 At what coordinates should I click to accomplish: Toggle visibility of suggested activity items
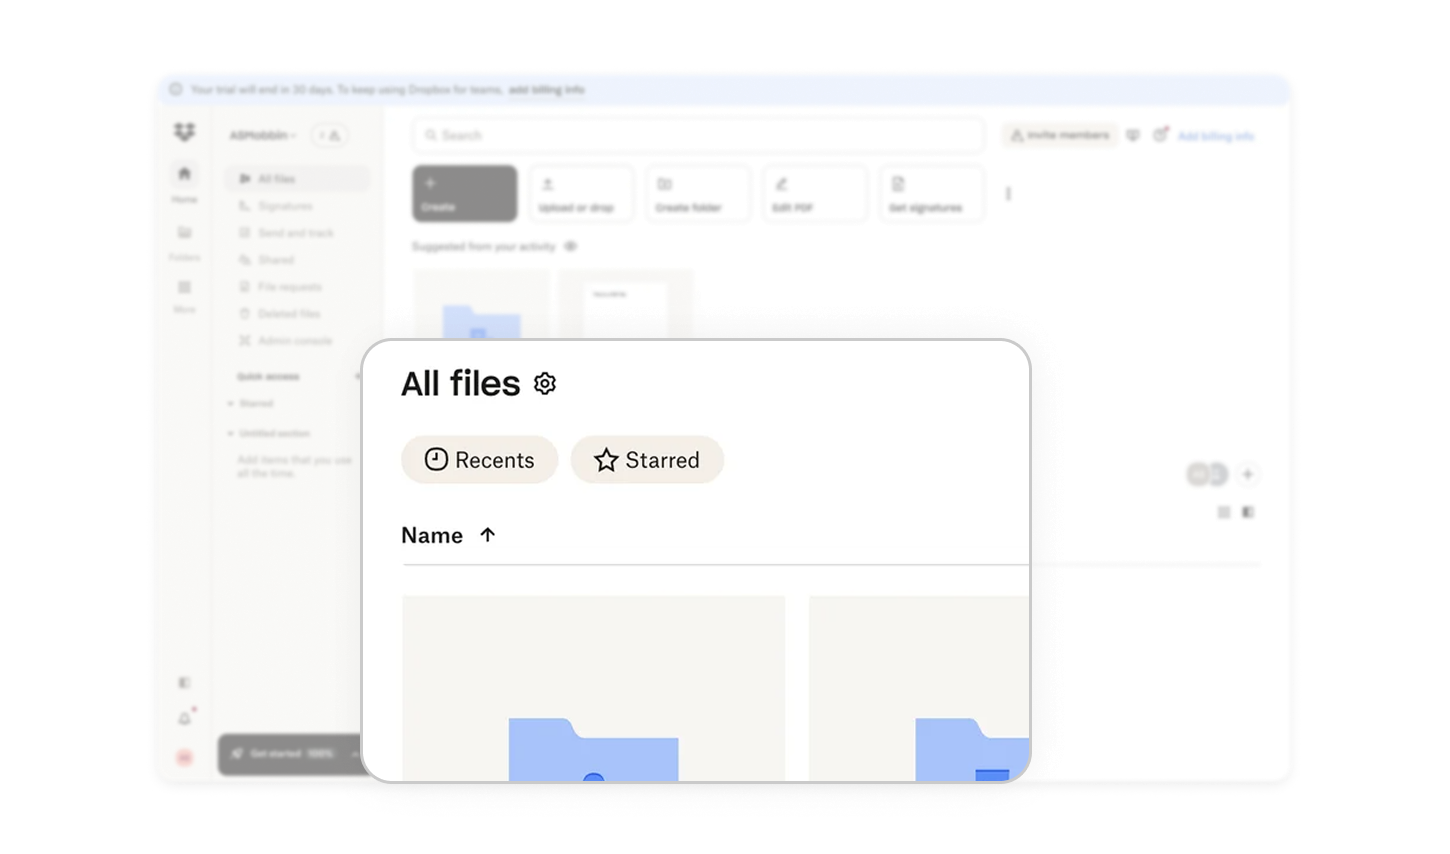570,246
